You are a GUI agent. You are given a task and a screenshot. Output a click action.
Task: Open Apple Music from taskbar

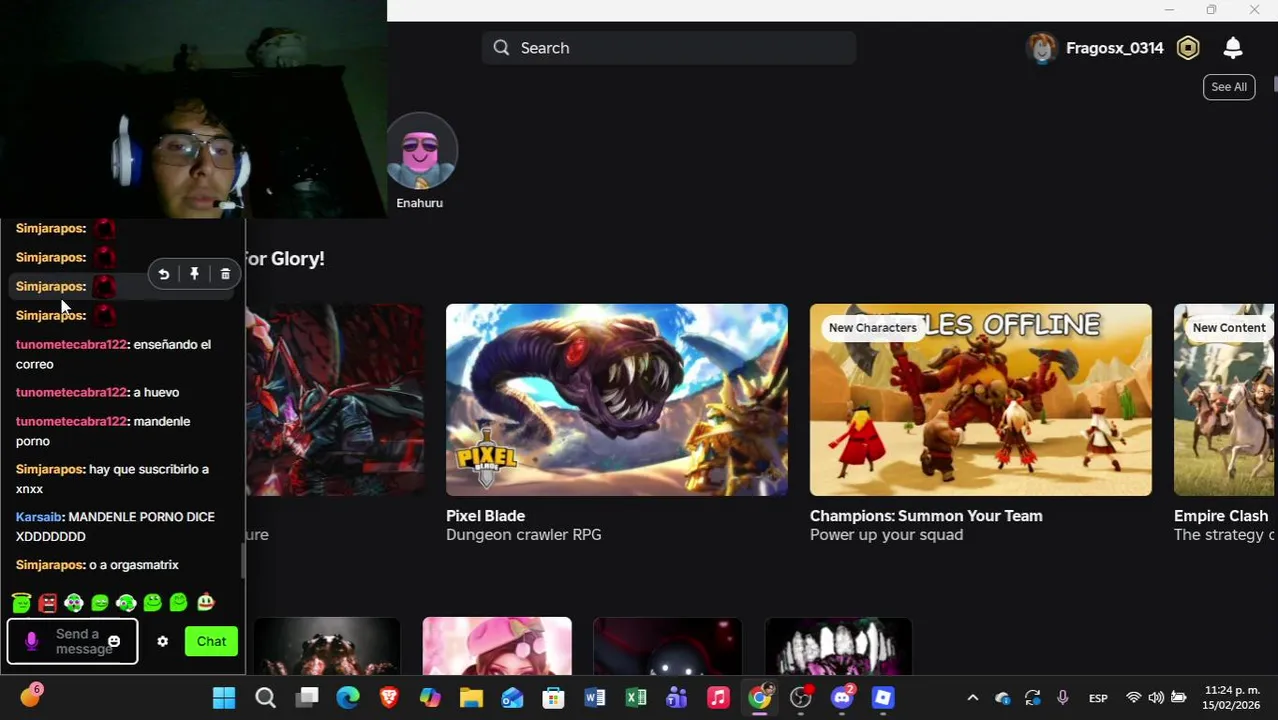[x=718, y=698]
